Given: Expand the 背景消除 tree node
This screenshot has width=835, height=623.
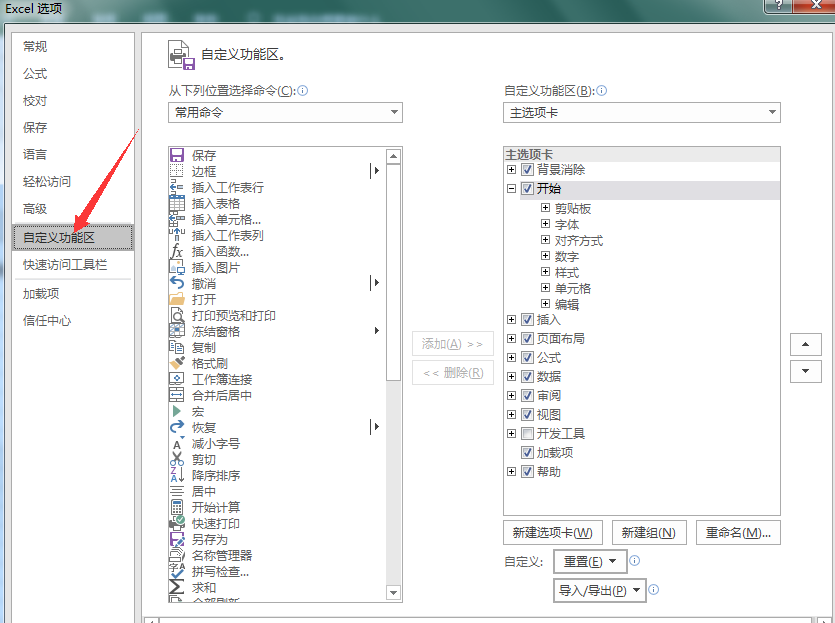Looking at the screenshot, I should click(x=511, y=170).
